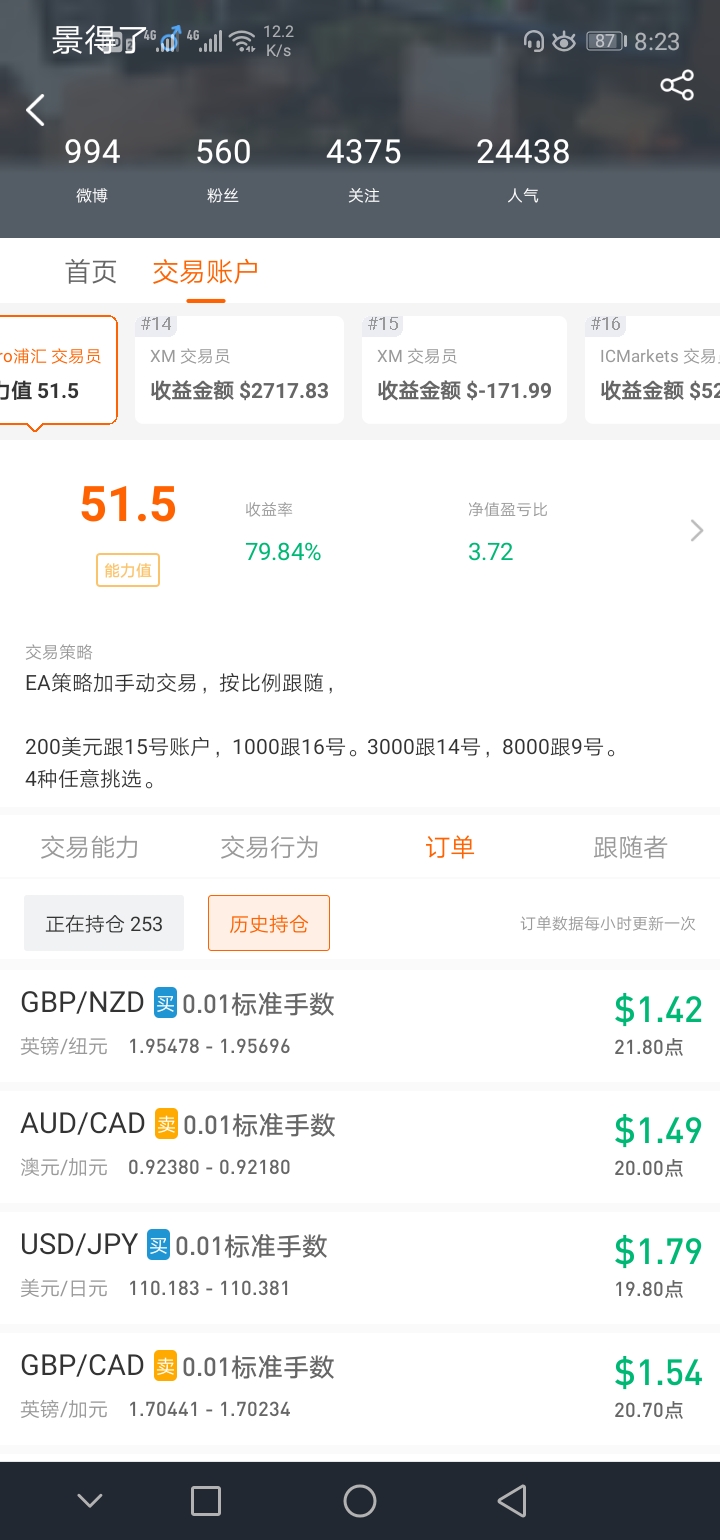The image size is (720, 1540).
Task: Show 正在持仓 253 orders
Action: point(104,923)
